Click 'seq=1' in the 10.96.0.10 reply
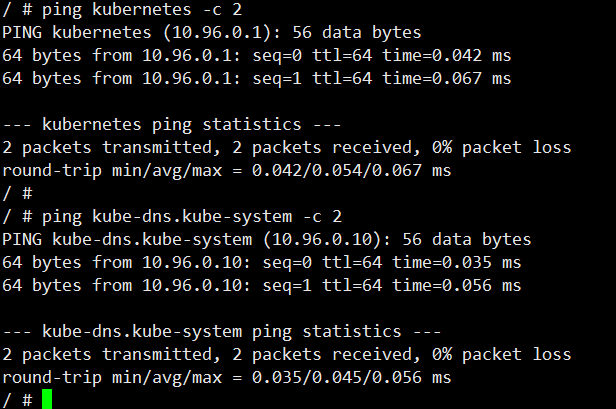This screenshot has width=616, height=409. 287,286
